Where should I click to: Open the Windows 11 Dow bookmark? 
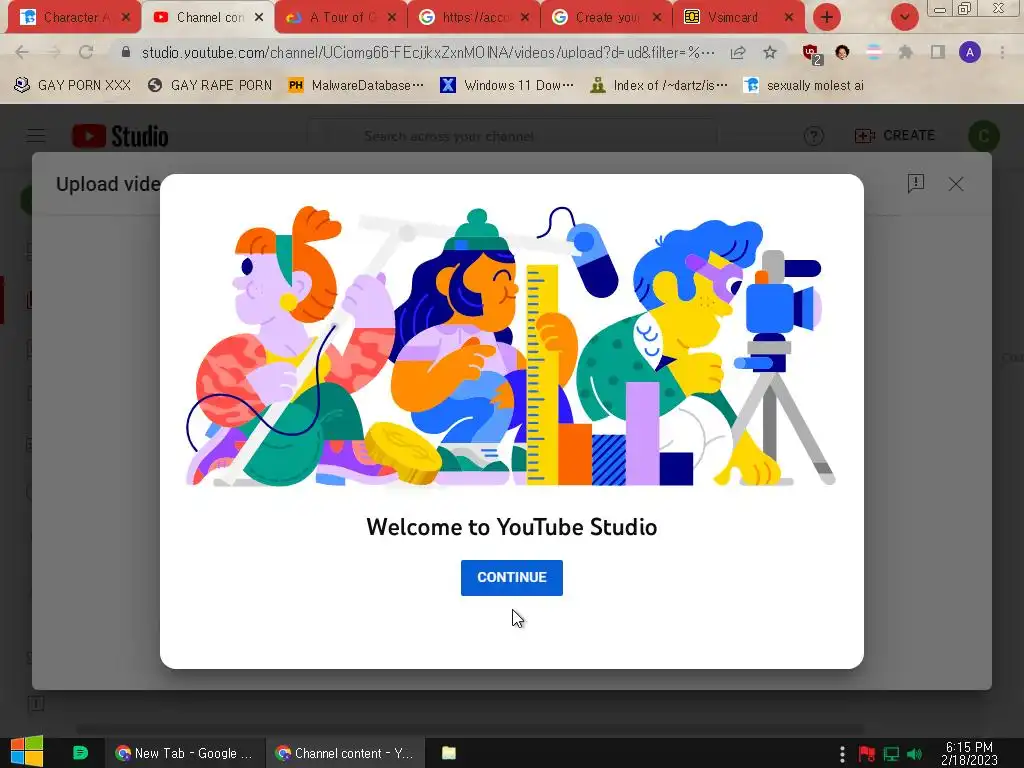pyautogui.click(x=507, y=86)
